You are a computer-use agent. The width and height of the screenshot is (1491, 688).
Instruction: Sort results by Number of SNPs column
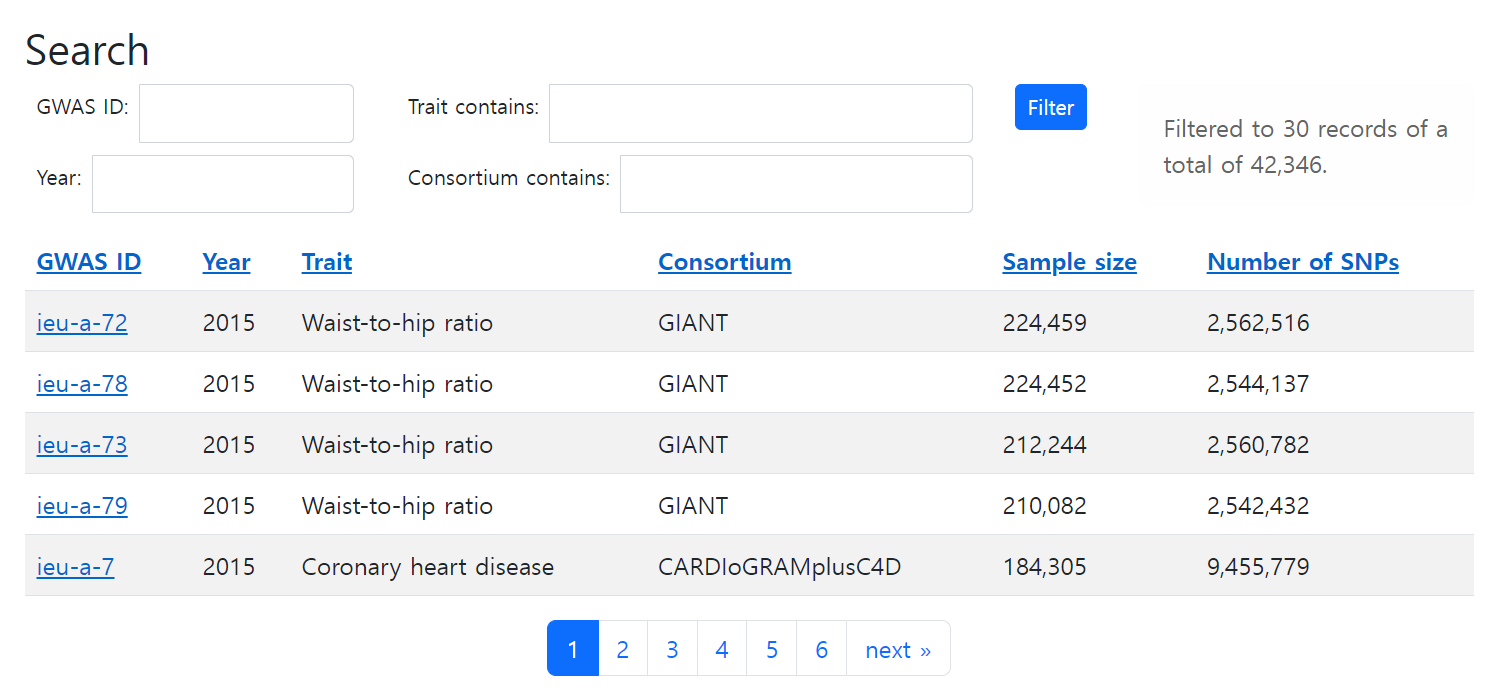[1302, 261]
